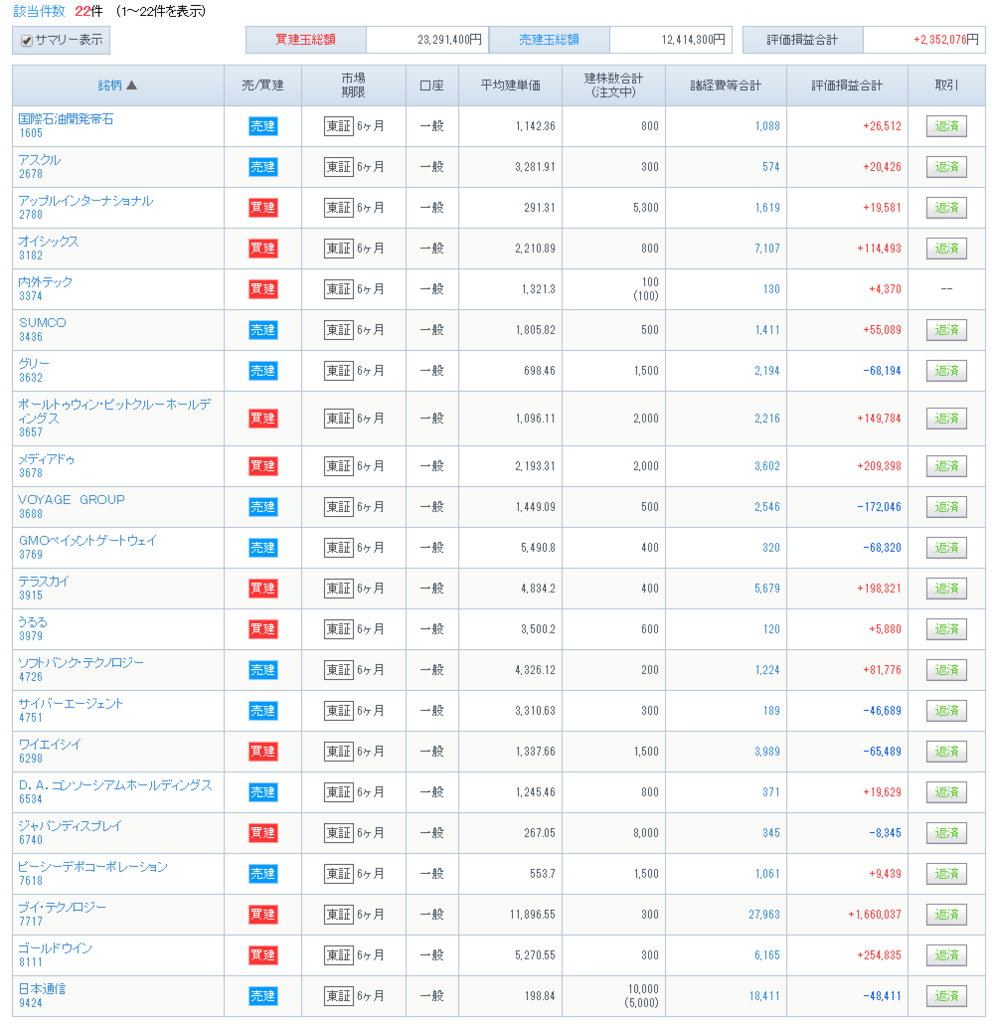This screenshot has height=1024, width=992.
Task: Open ゴールドウイン stock link
Action: coord(56,948)
